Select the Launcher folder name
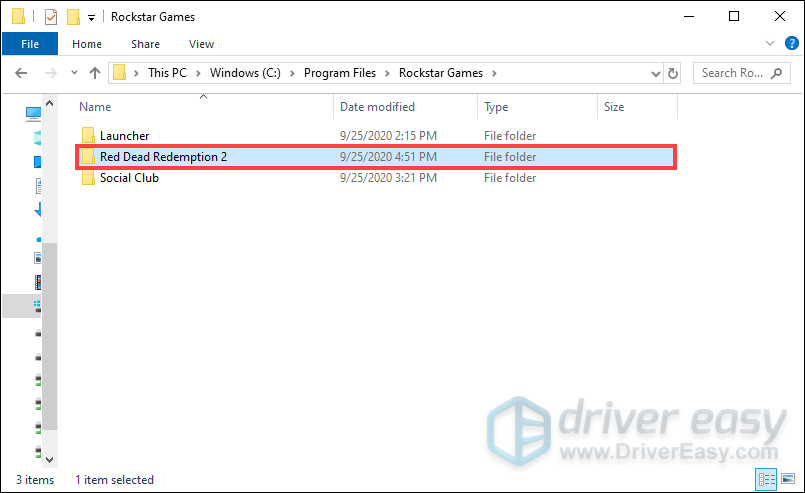Screen dimensions: 805x493 click(124, 136)
